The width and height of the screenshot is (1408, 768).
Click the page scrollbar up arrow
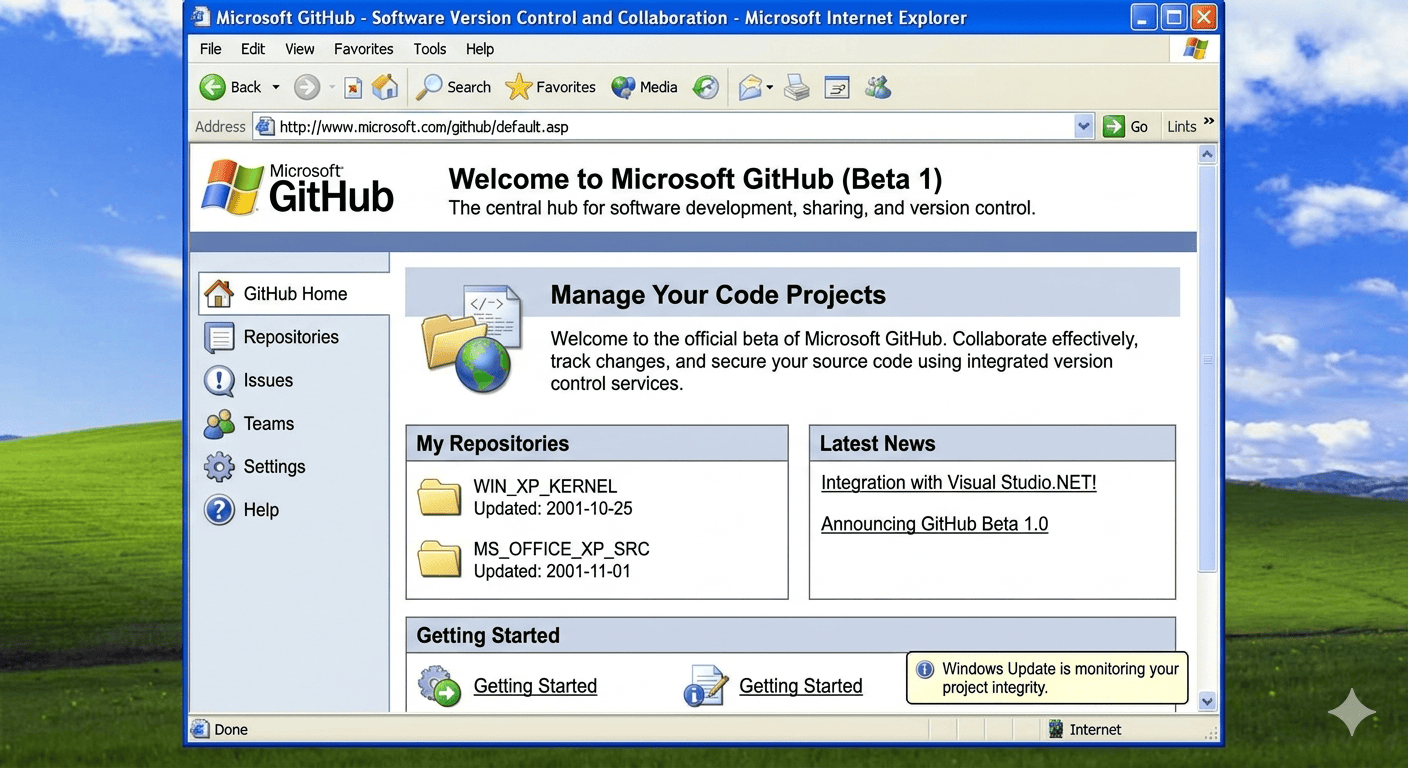1207,154
